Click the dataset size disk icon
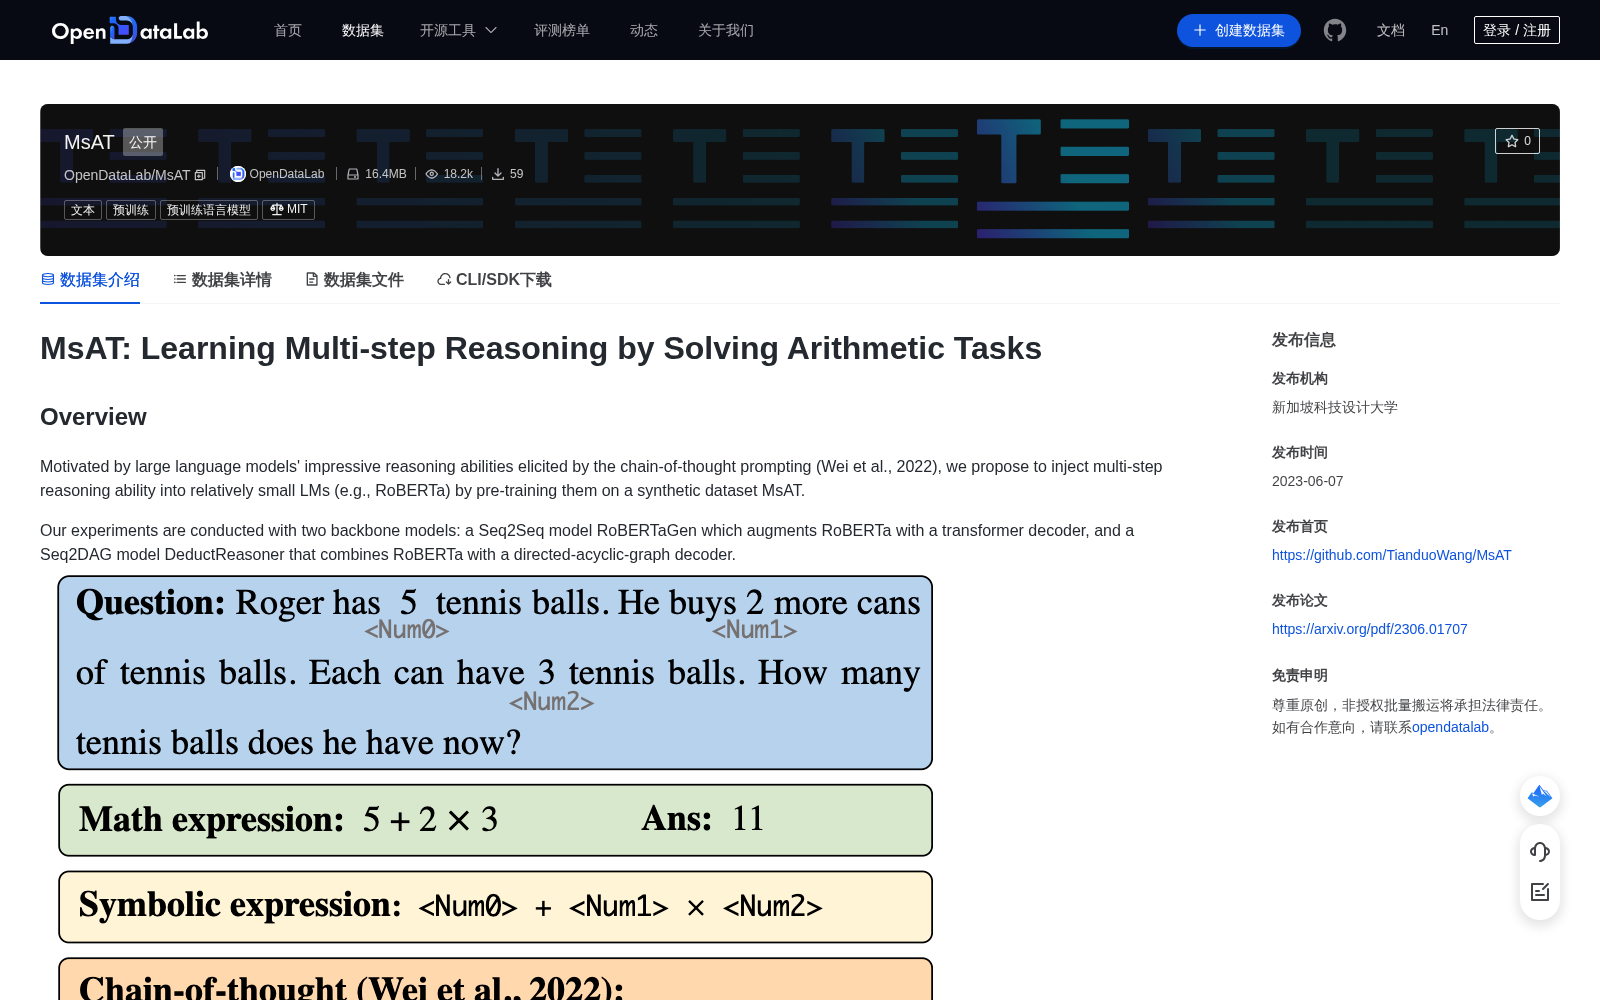 point(353,174)
